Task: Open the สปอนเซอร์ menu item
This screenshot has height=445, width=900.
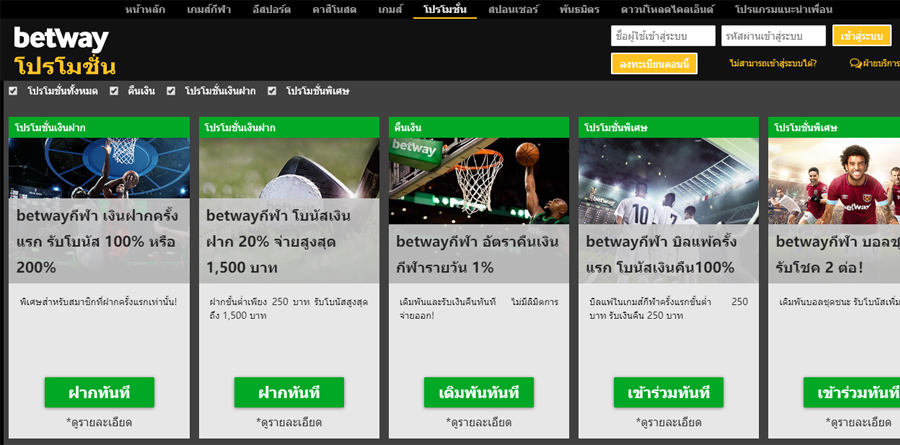Action: (513, 9)
